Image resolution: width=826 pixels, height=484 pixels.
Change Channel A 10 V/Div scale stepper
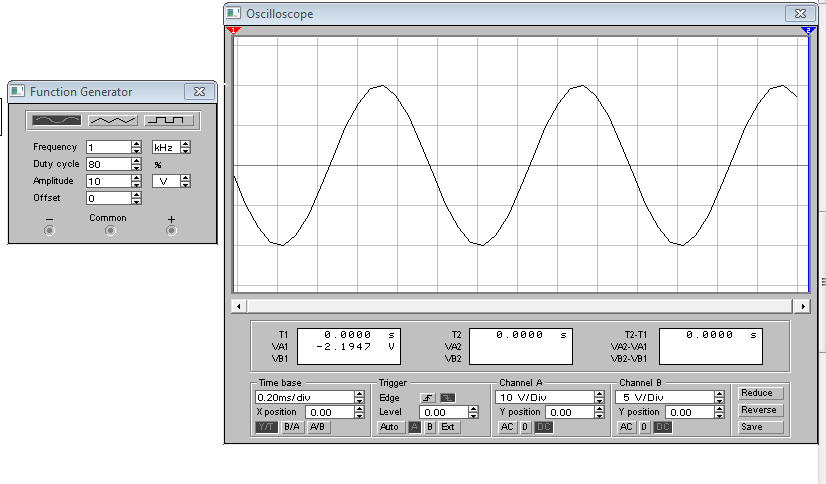599,397
